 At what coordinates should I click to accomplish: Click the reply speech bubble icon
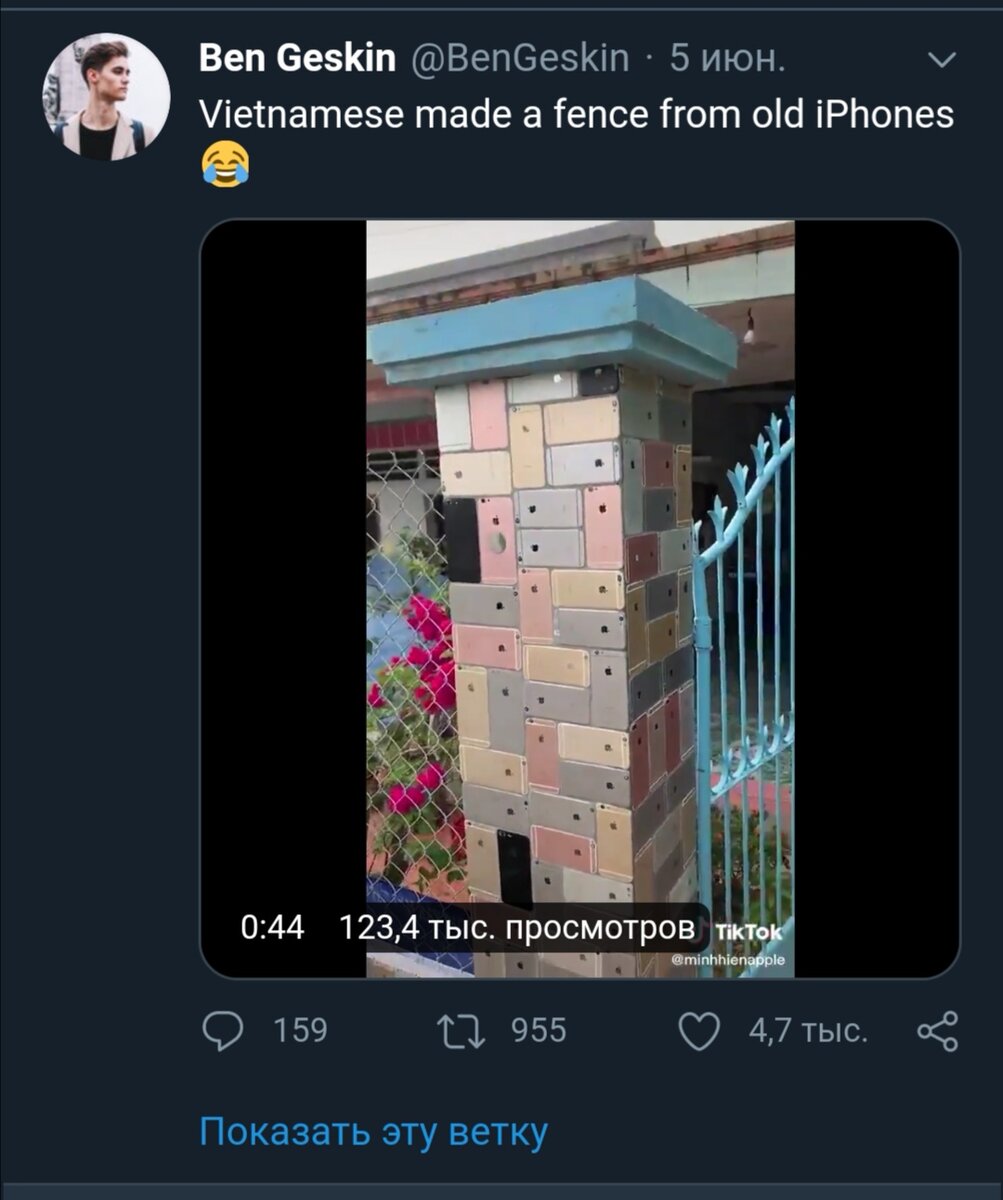[223, 1030]
